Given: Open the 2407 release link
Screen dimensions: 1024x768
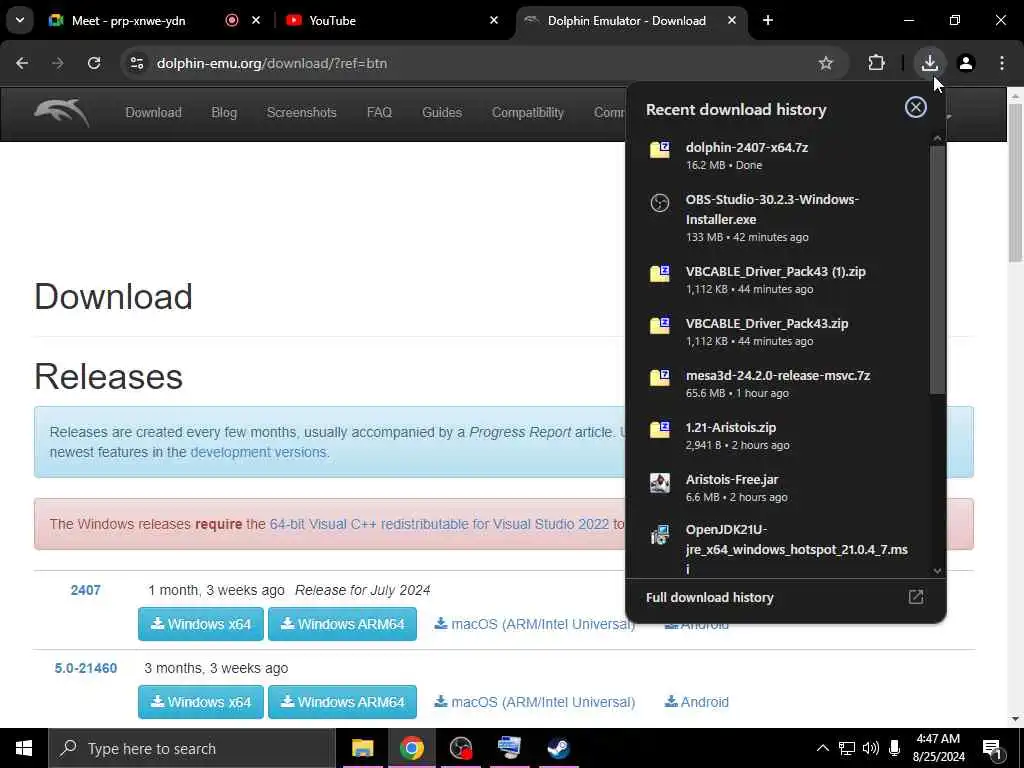Looking at the screenshot, I should pos(86,590).
